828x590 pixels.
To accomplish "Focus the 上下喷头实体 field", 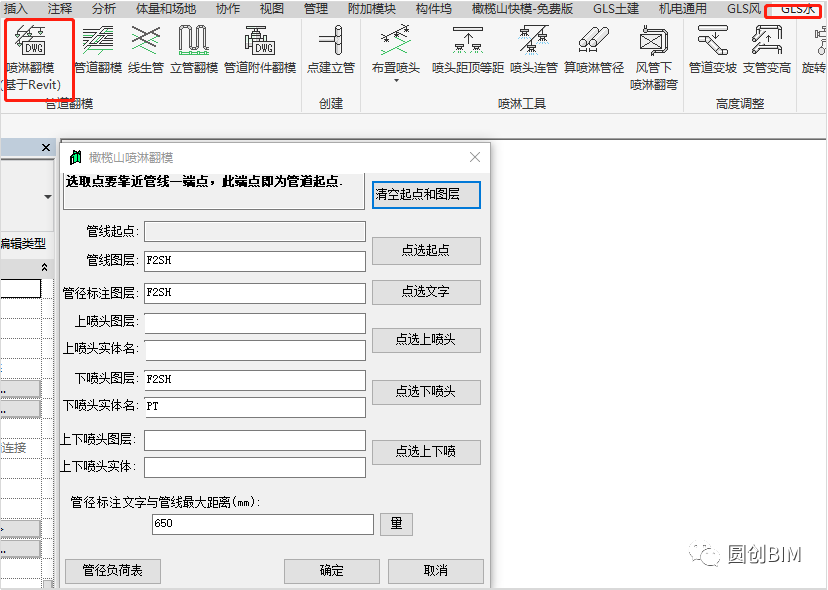I will click(255, 467).
